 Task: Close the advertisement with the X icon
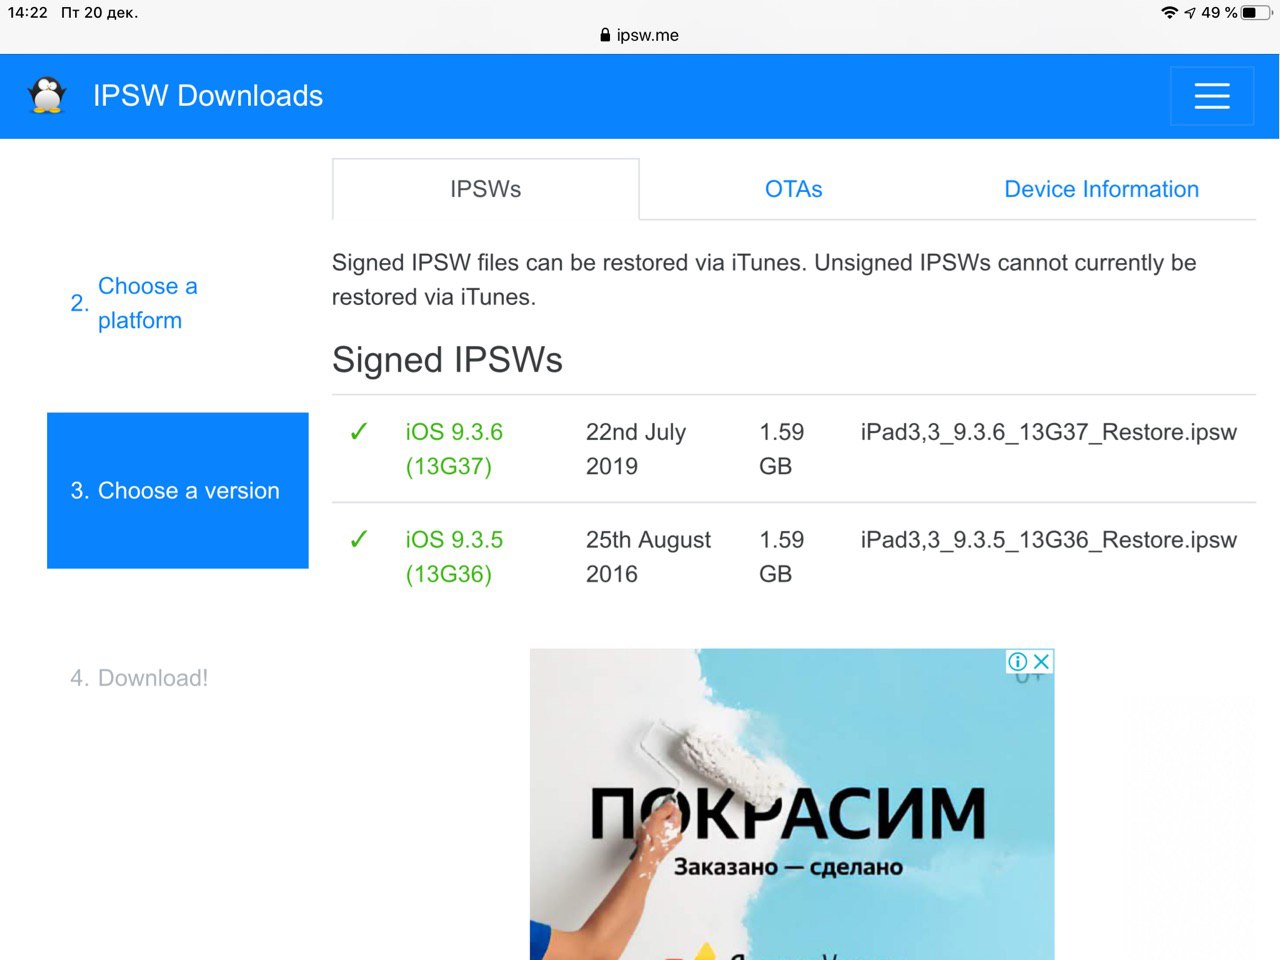pos(1041,661)
